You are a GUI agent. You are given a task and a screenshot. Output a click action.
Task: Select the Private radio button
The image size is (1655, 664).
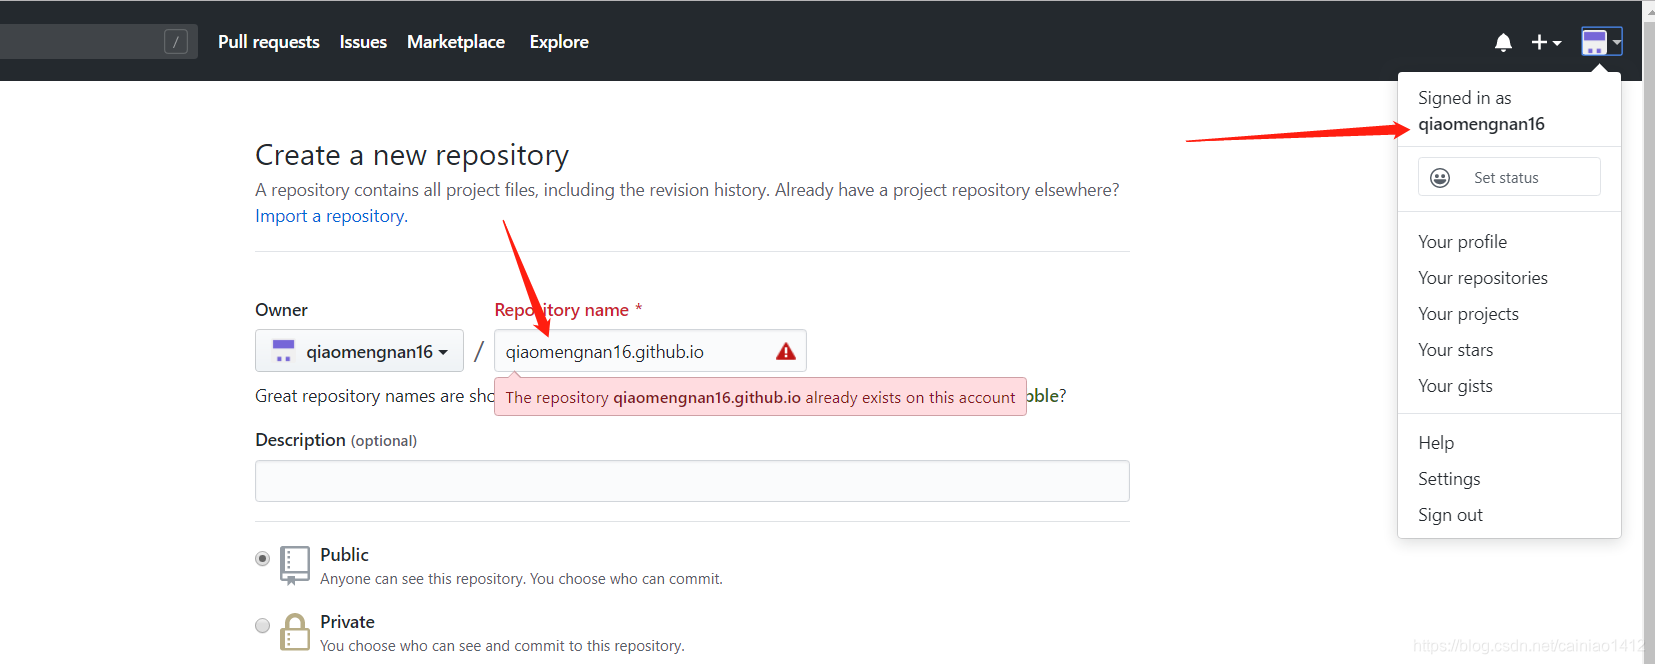point(262,625)
